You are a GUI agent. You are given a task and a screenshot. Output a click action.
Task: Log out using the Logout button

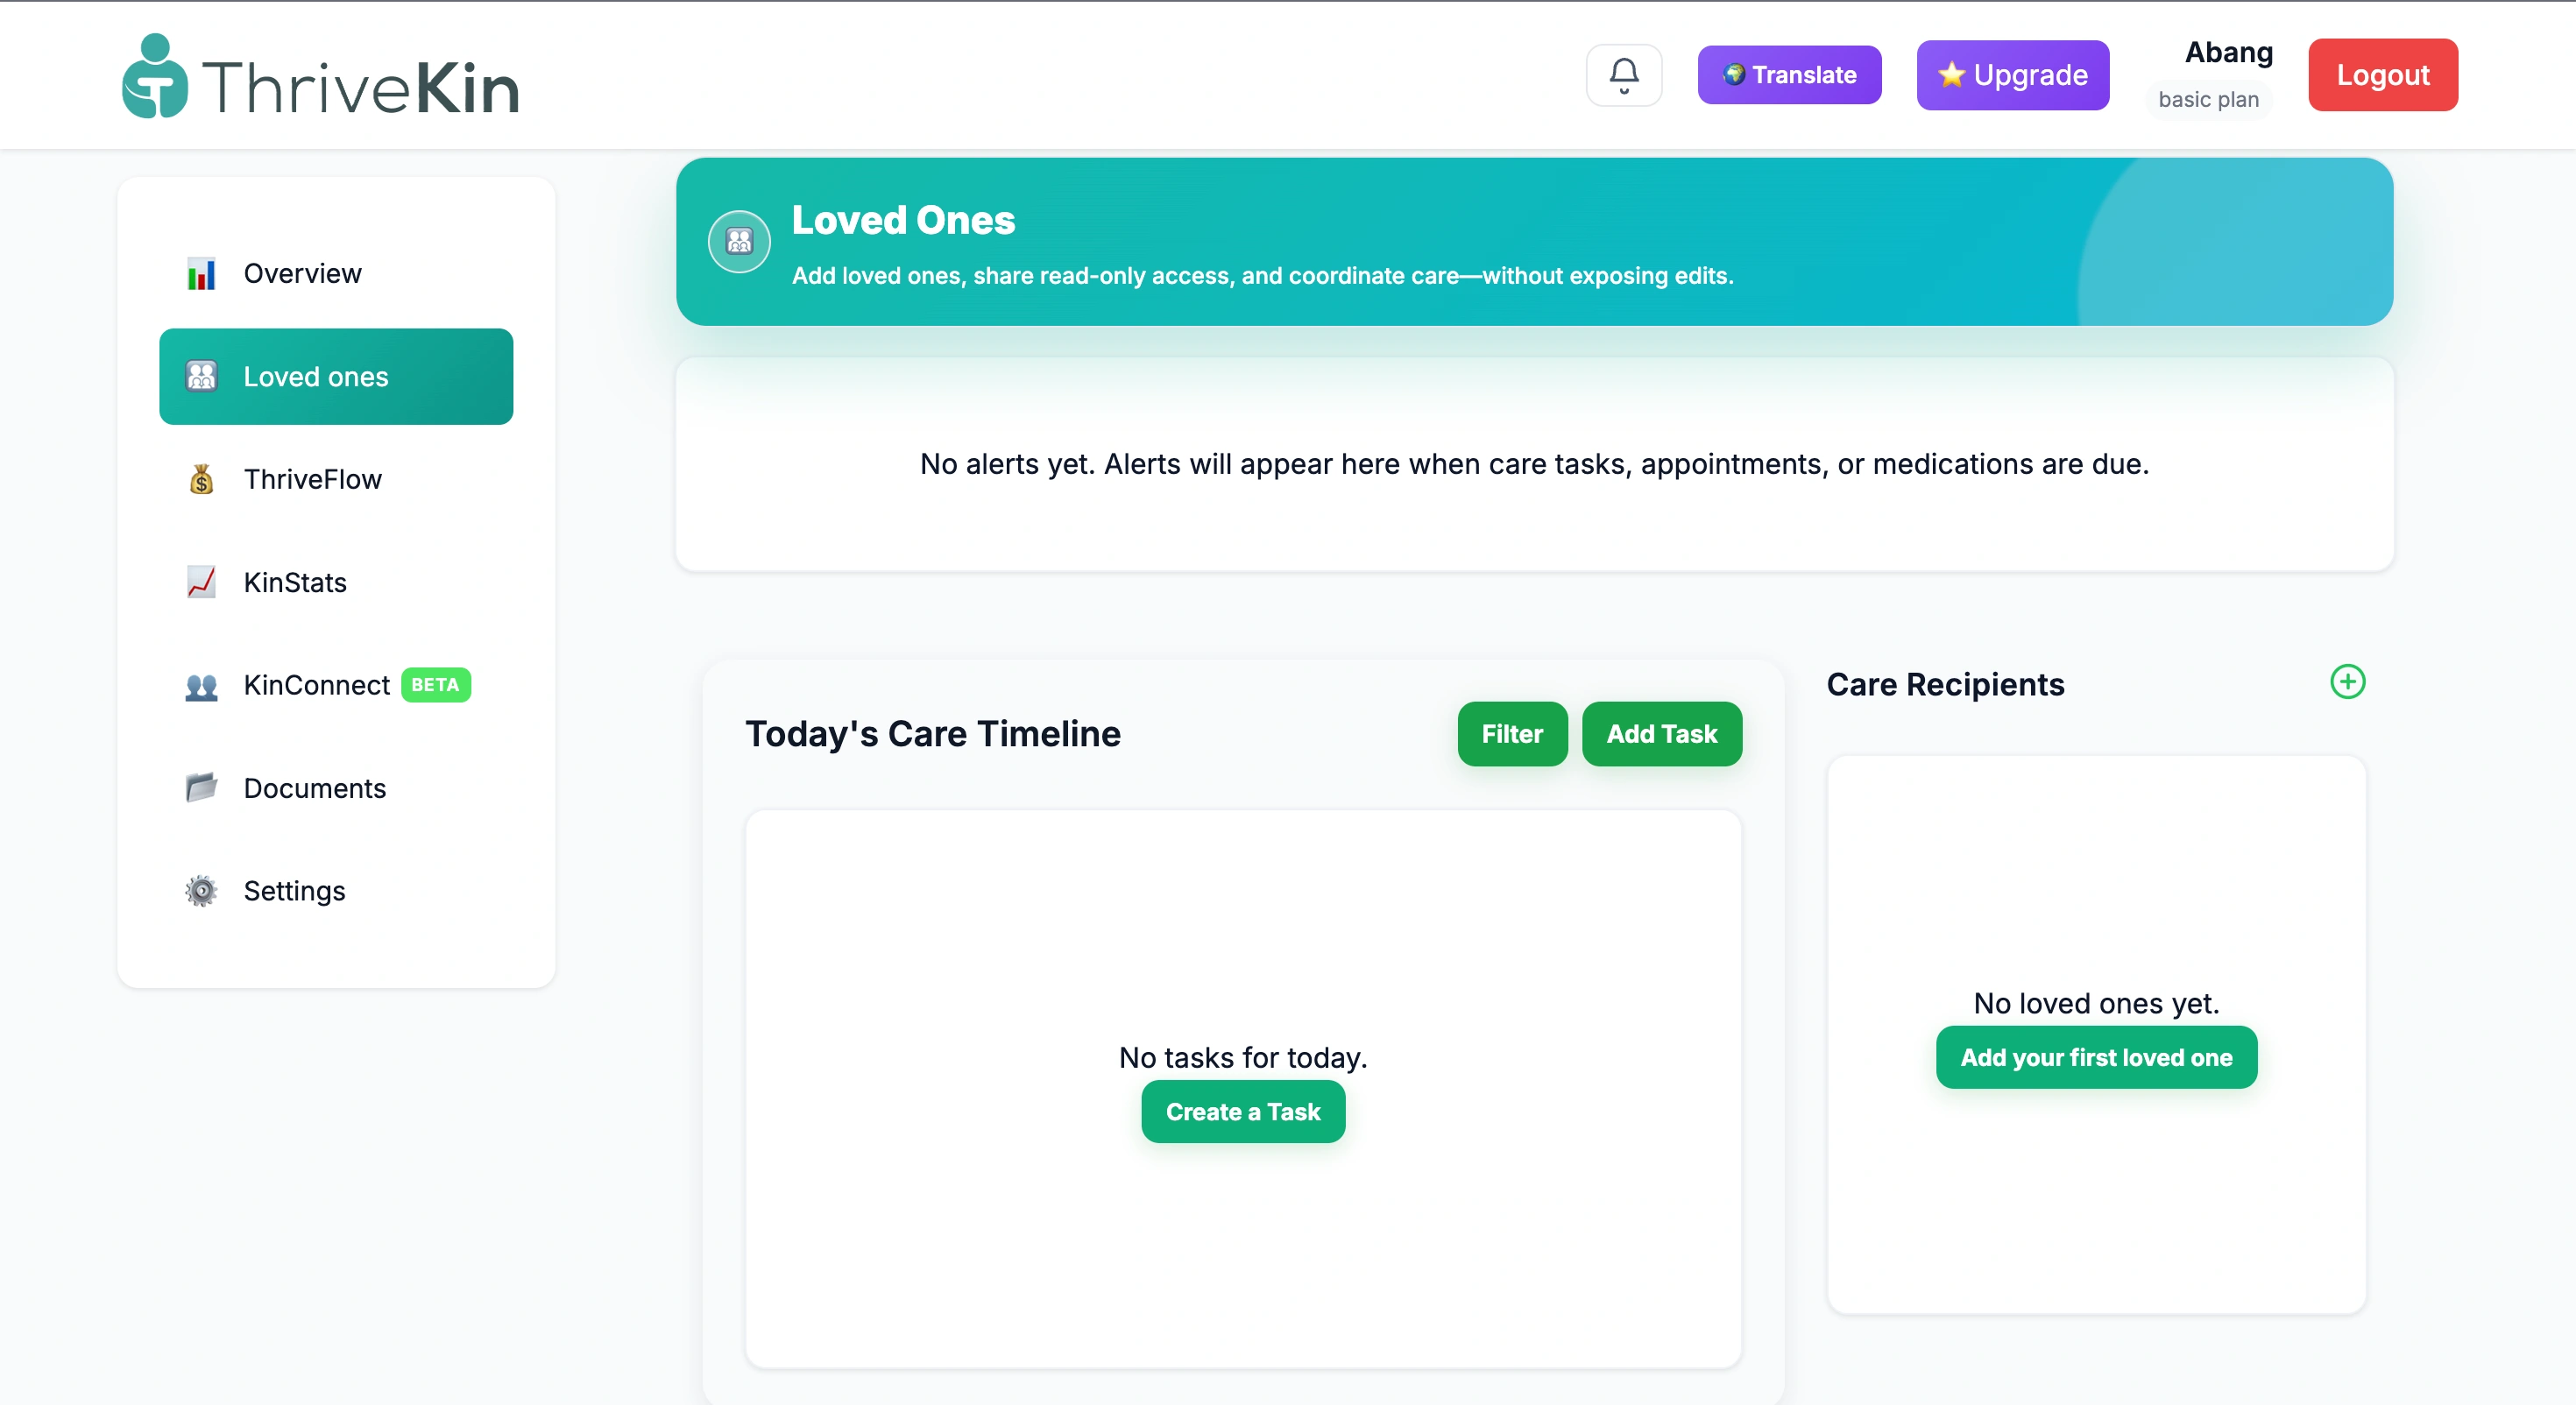[x=2382, y=75]
